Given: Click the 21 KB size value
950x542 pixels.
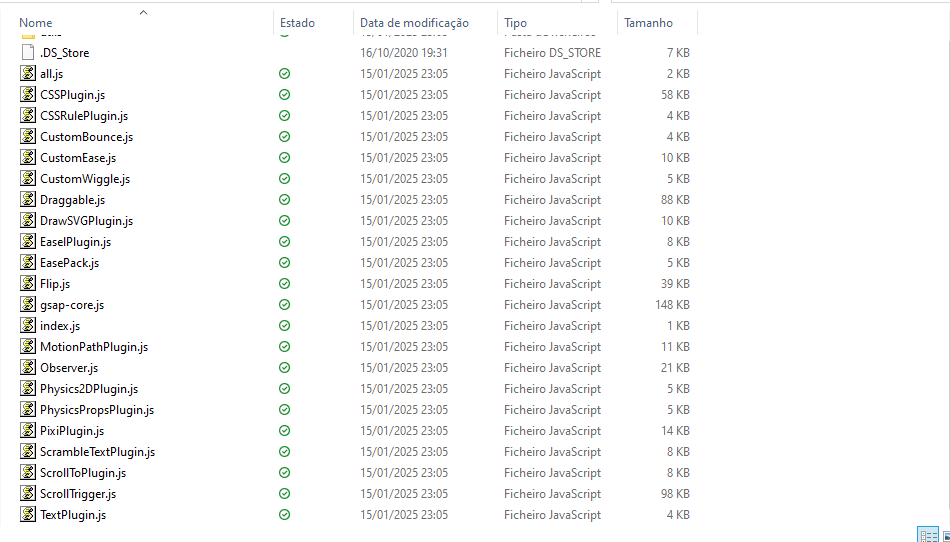Looking at the screenshot, I should [x=675, y=368].
